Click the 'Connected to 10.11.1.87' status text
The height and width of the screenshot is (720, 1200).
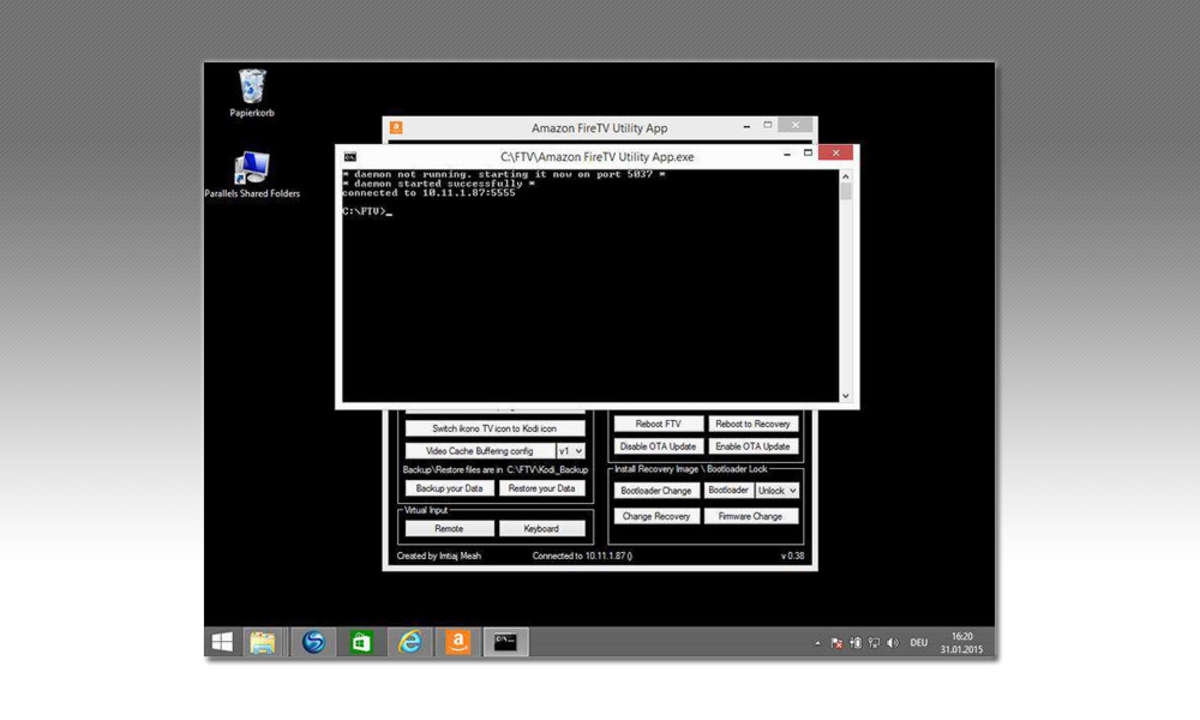click(x=582, y=555)
